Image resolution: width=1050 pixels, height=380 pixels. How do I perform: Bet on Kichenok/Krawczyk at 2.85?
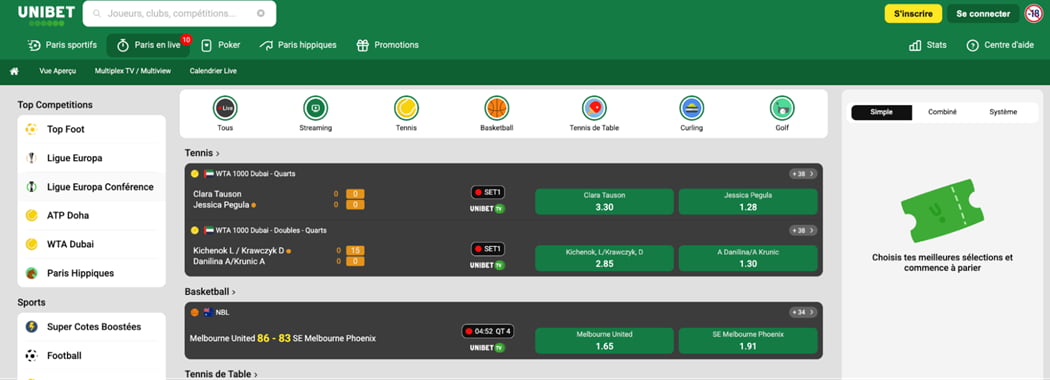(604, 258)
